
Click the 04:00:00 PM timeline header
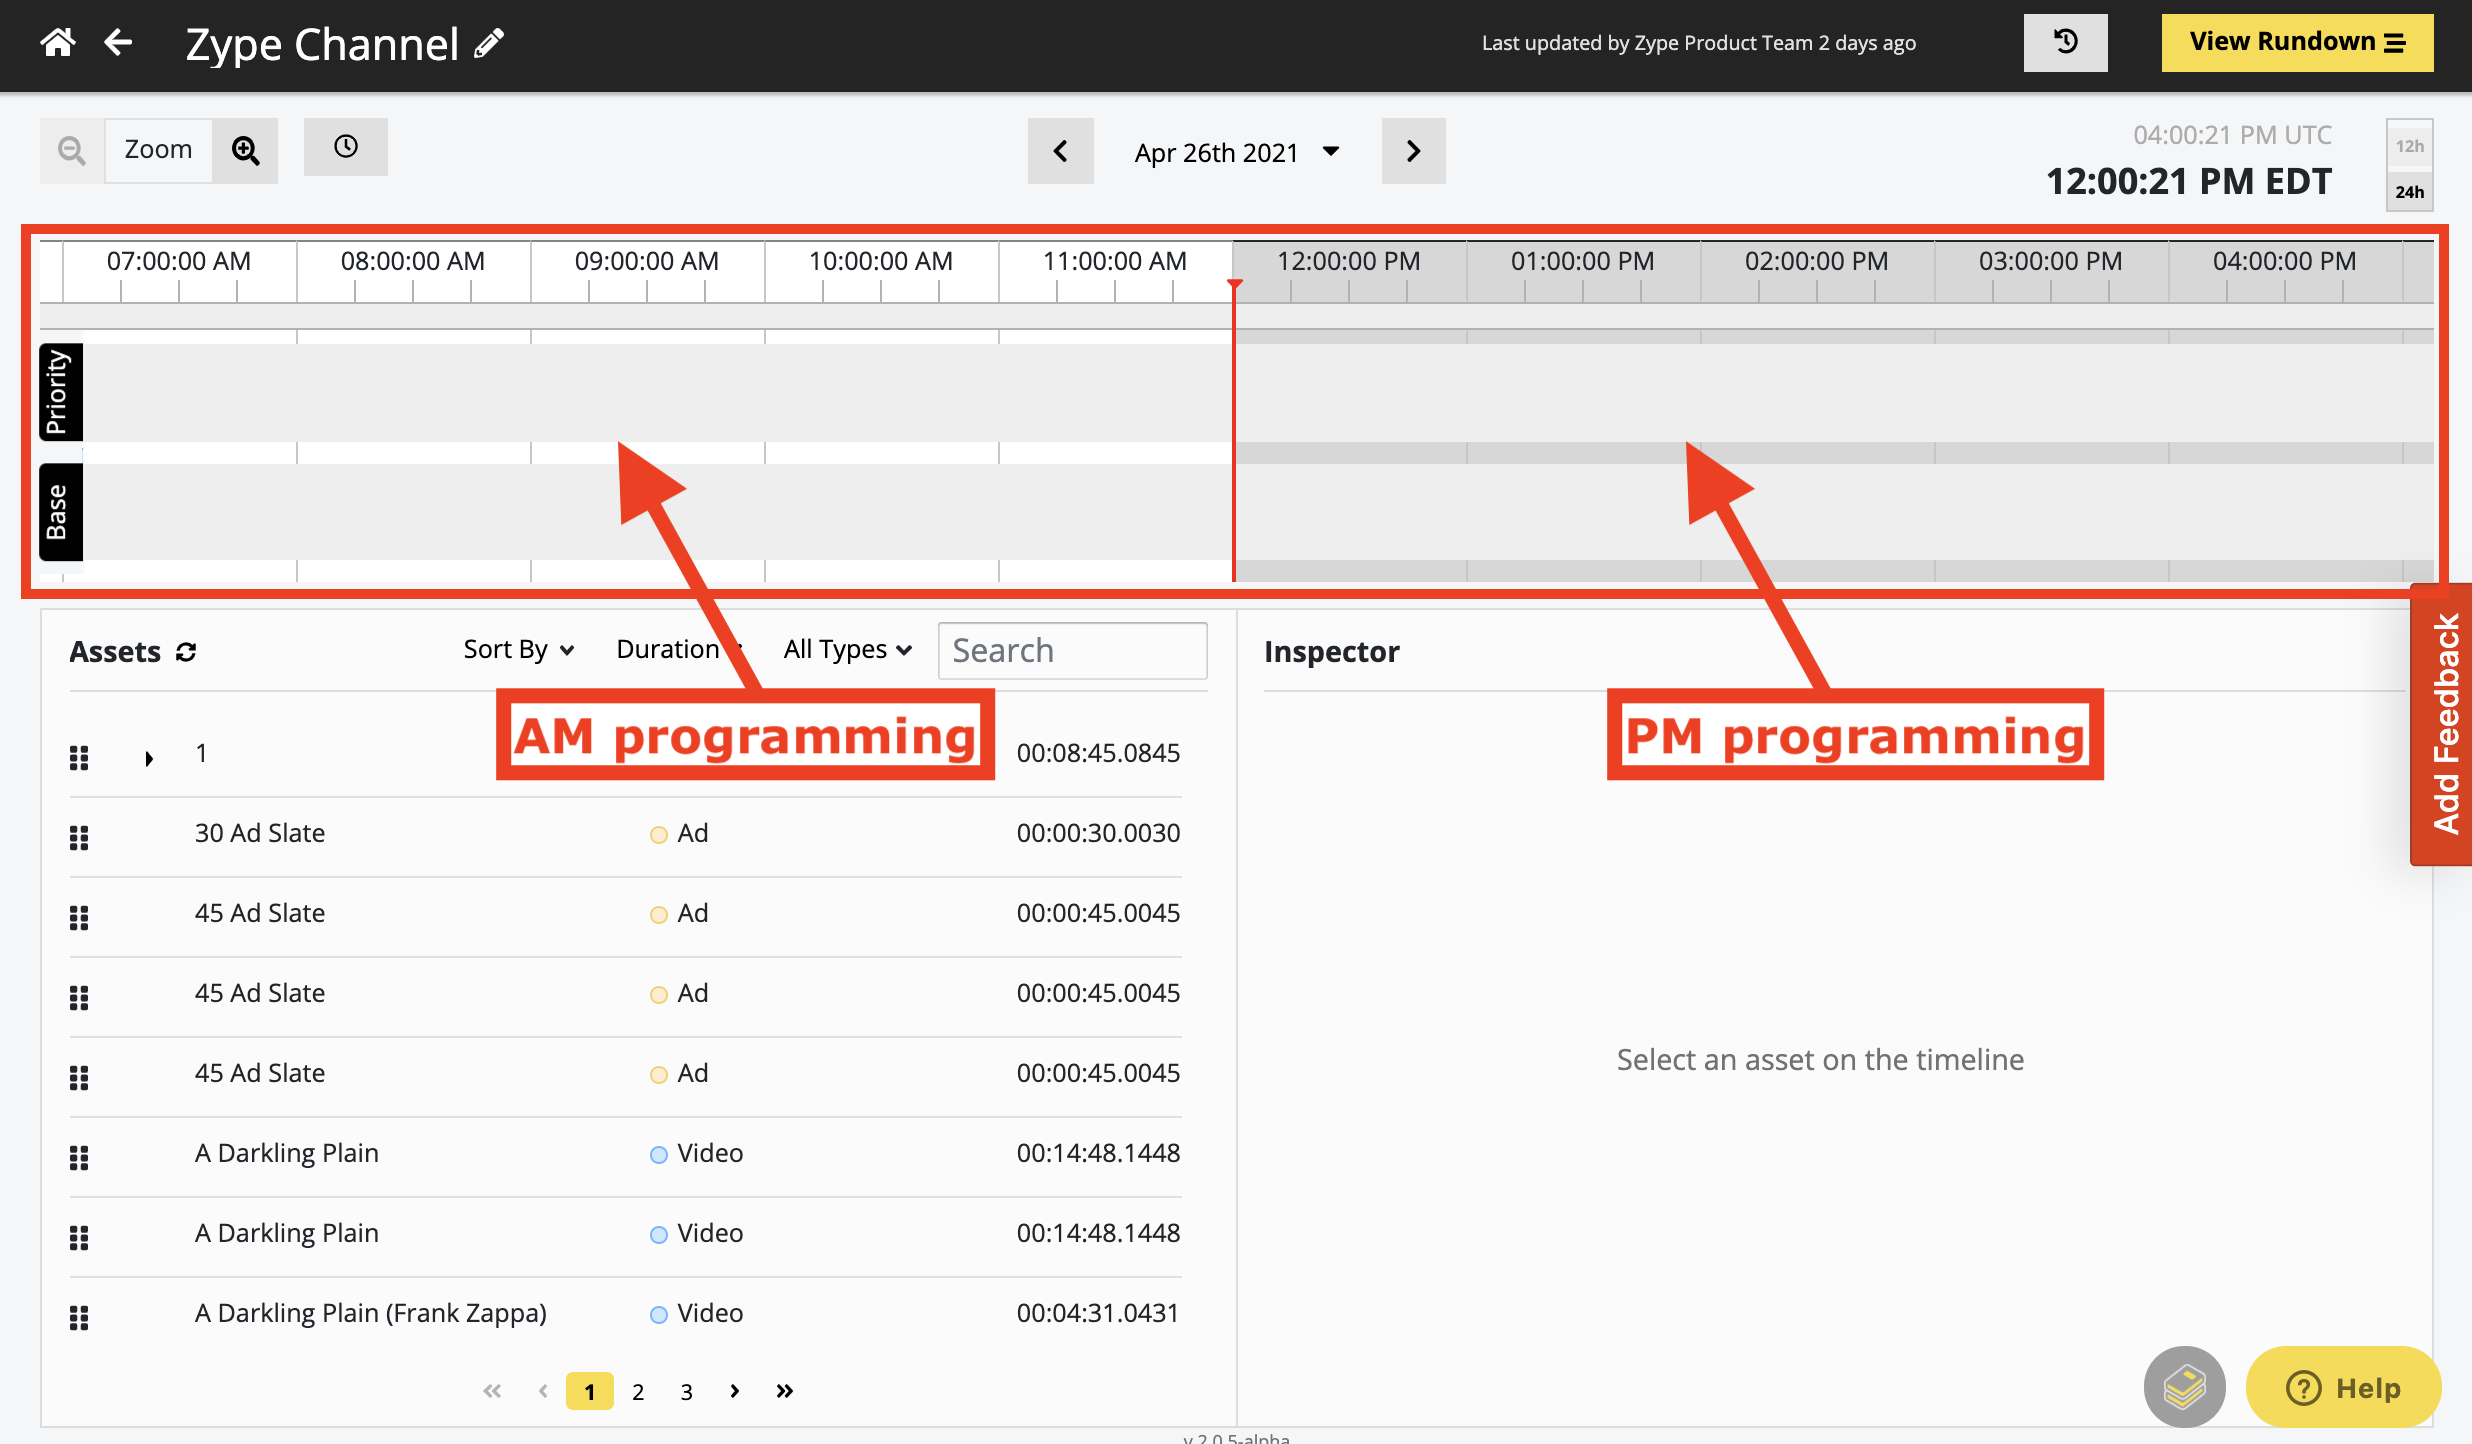(x=2284, y=261)
